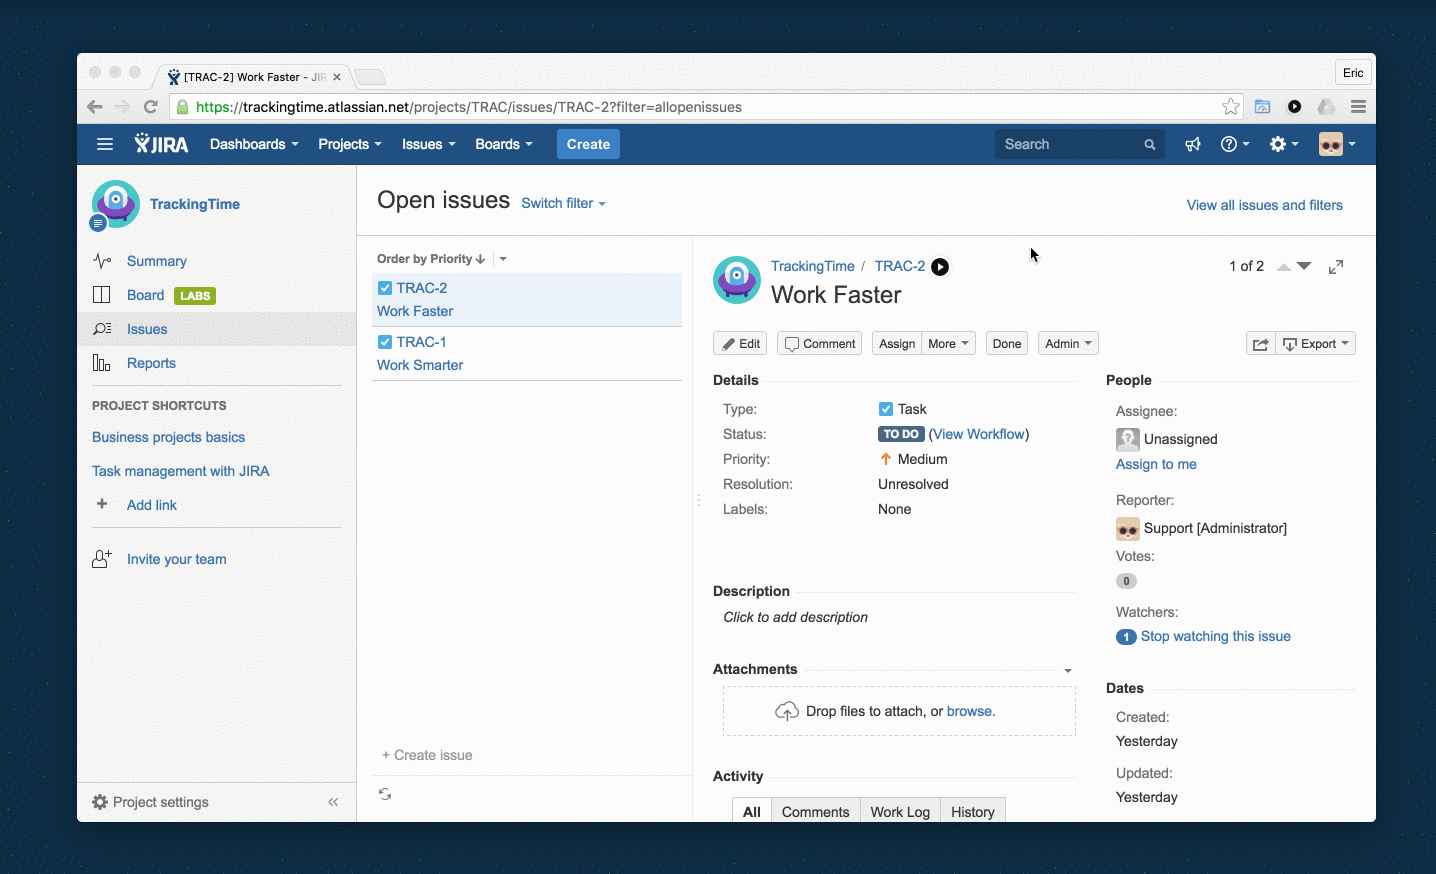Image resolution: width=1436 pixels, height=874 pixels.
Task: Click the Board icon in sidebar
Action: point(102,295)
